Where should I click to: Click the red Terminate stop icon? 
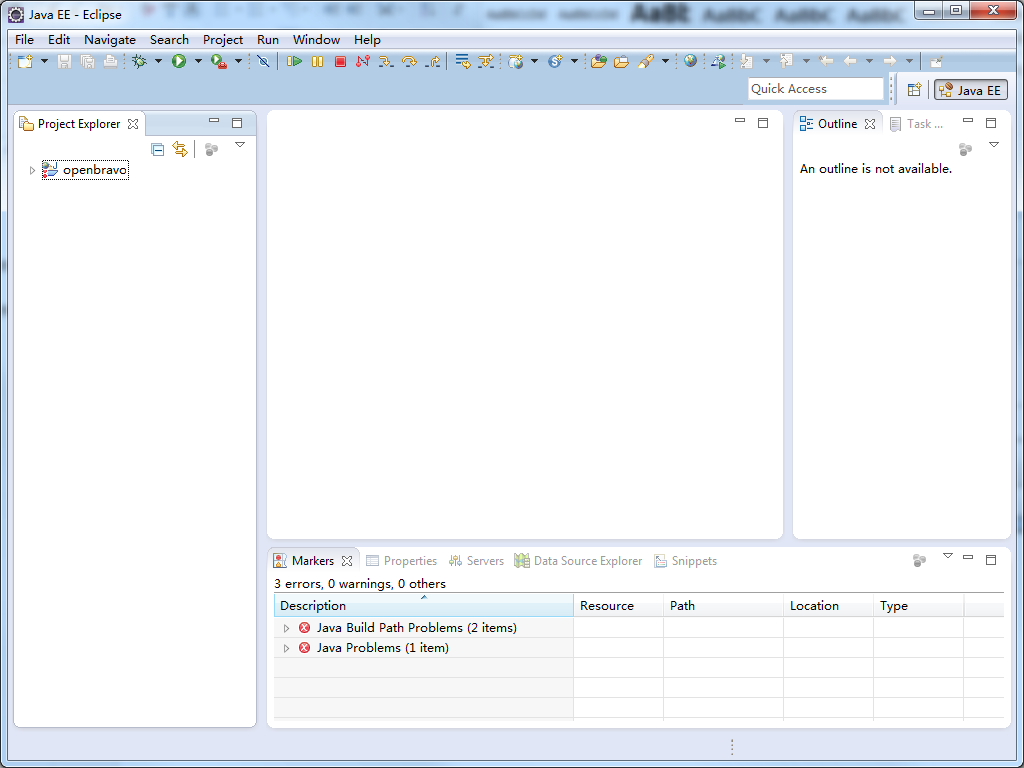(x=340, y=61)
